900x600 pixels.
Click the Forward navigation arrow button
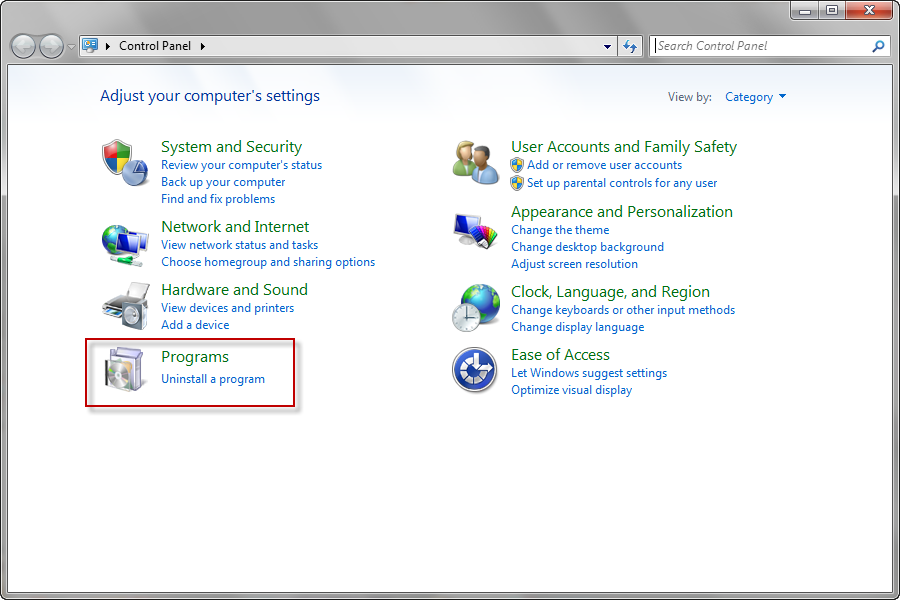click(x=51, y=47)
